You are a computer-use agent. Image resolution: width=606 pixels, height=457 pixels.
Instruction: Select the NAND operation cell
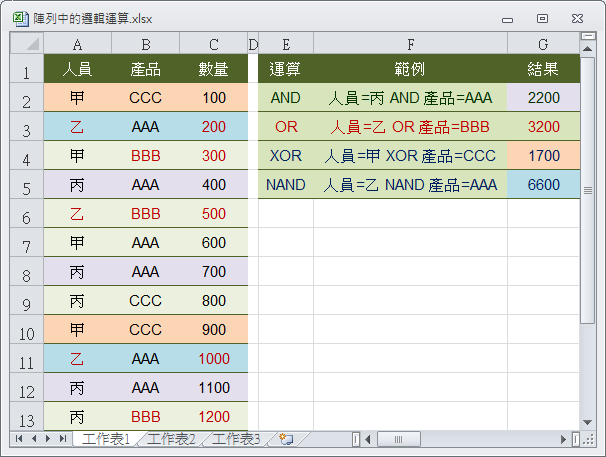click(286, 184)
